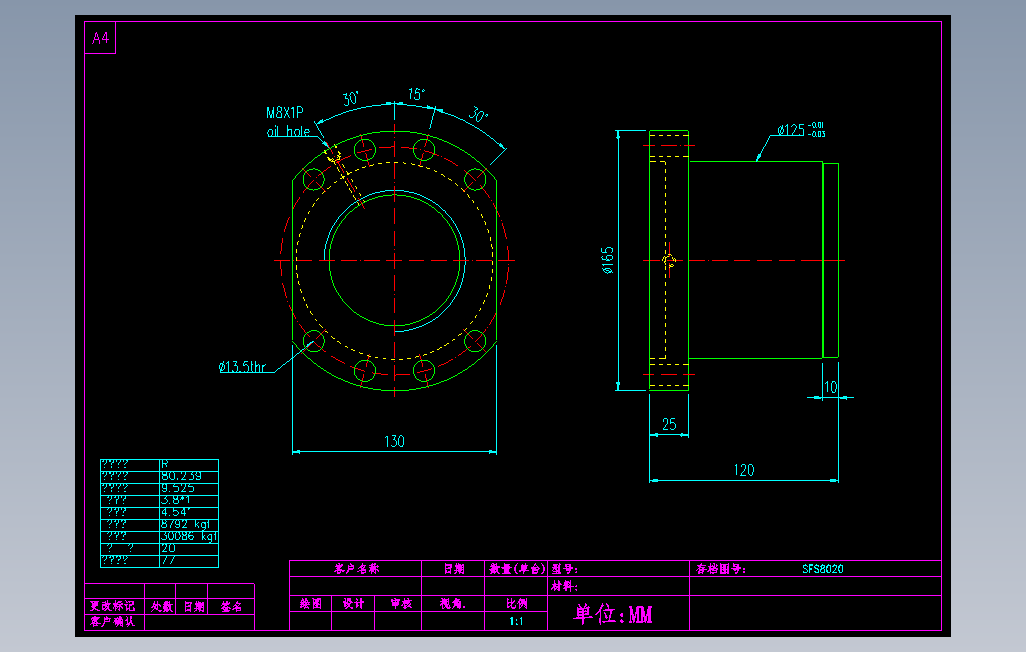Select the A4 sheet size label

coord(99,38)
